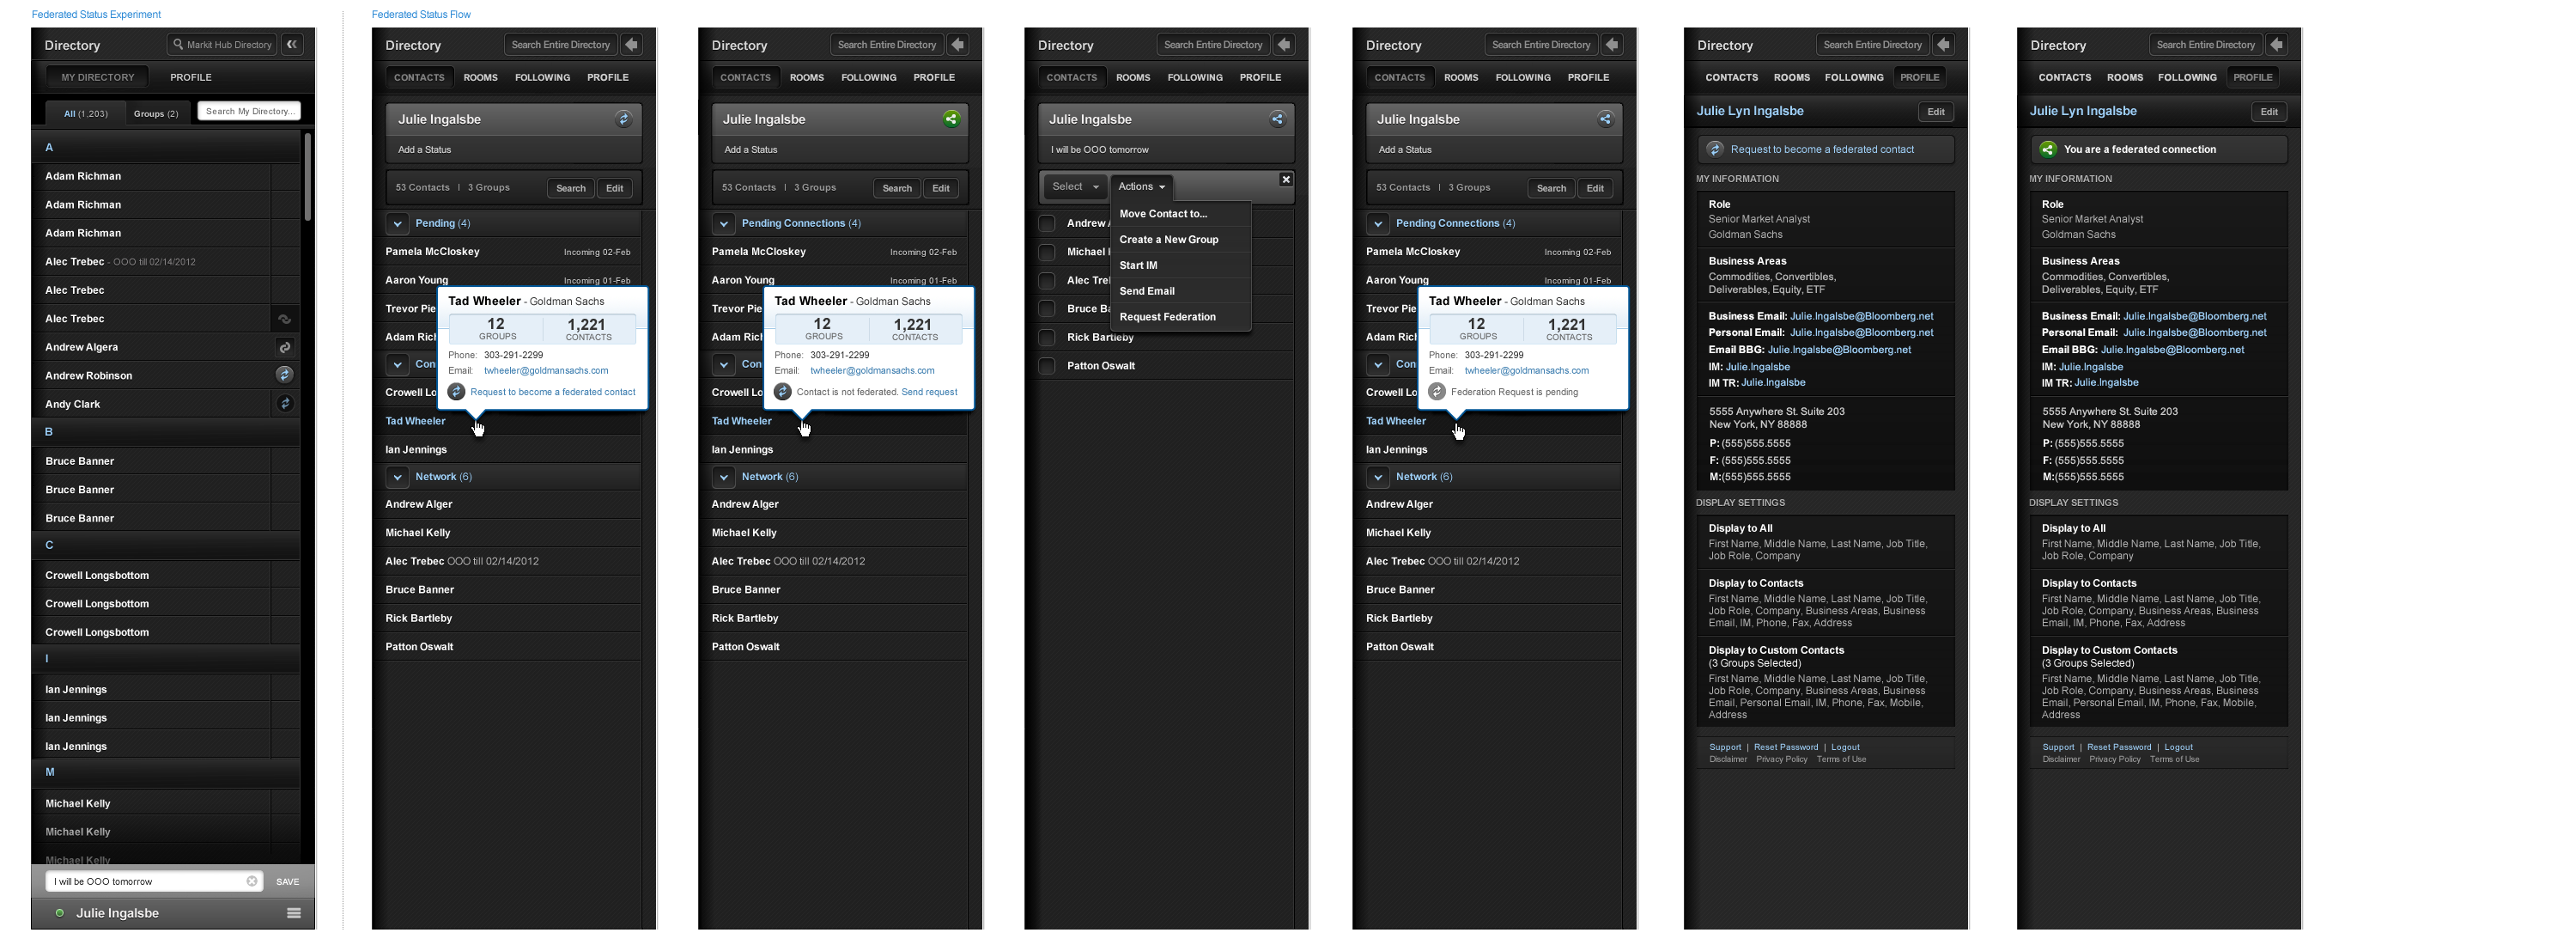Image resolution: width=2576 pixels, height=945 pixels.
Task: Collapse the Actions dropdown menu
Action: click(1141, 187)
